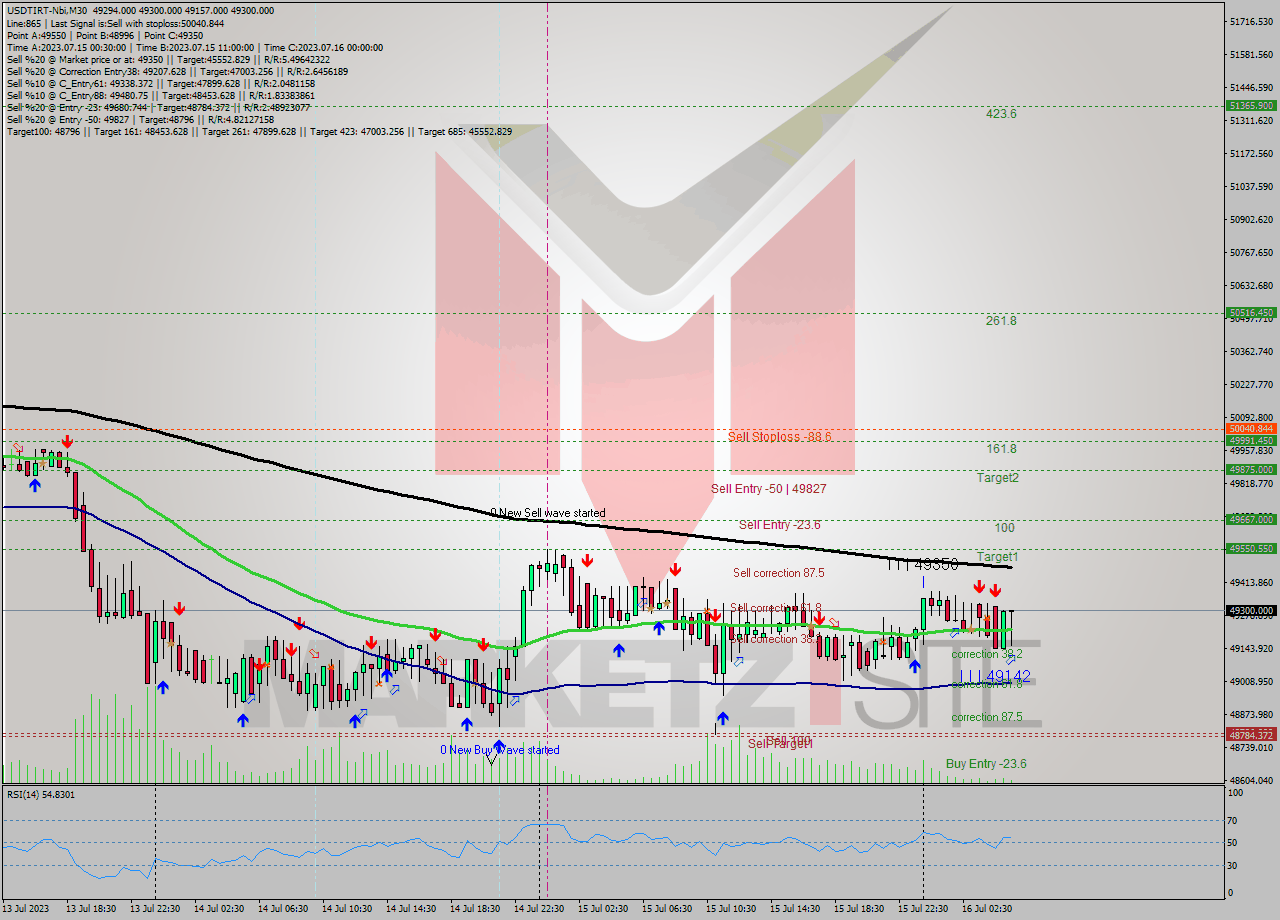This screenshot has height=920, width=1280.
Task: Click the 50362.740 price axis value
Action: [1252, 351]
